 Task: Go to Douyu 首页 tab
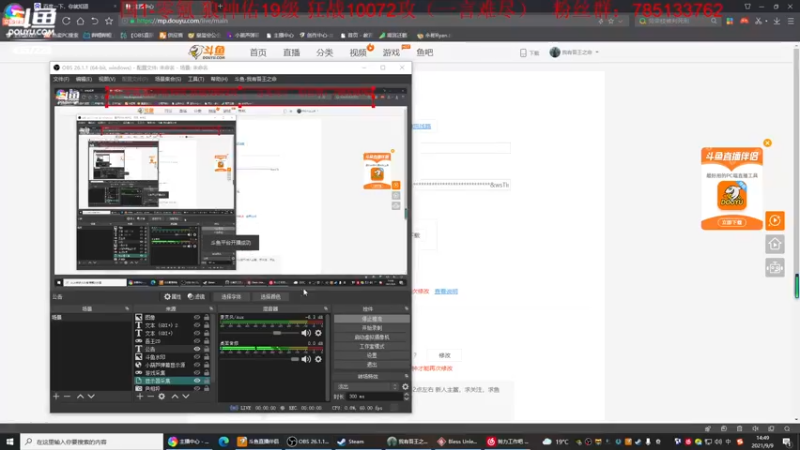[x=258, y=53]
